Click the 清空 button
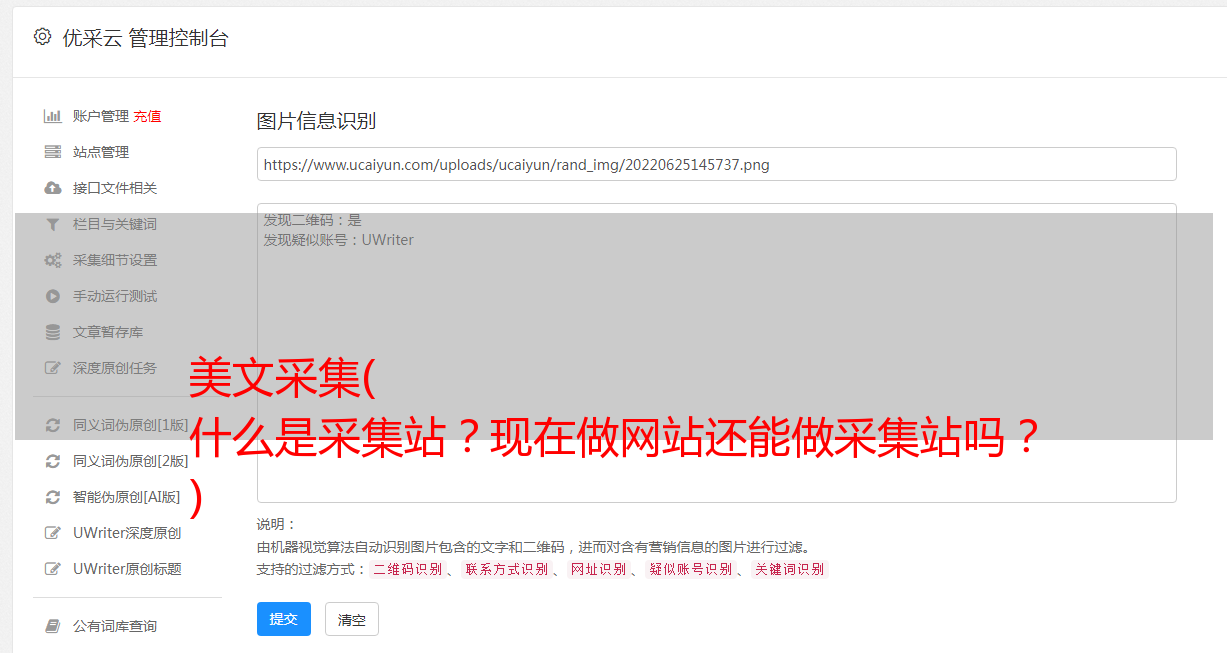The image size is (1227, 653). 352,619
